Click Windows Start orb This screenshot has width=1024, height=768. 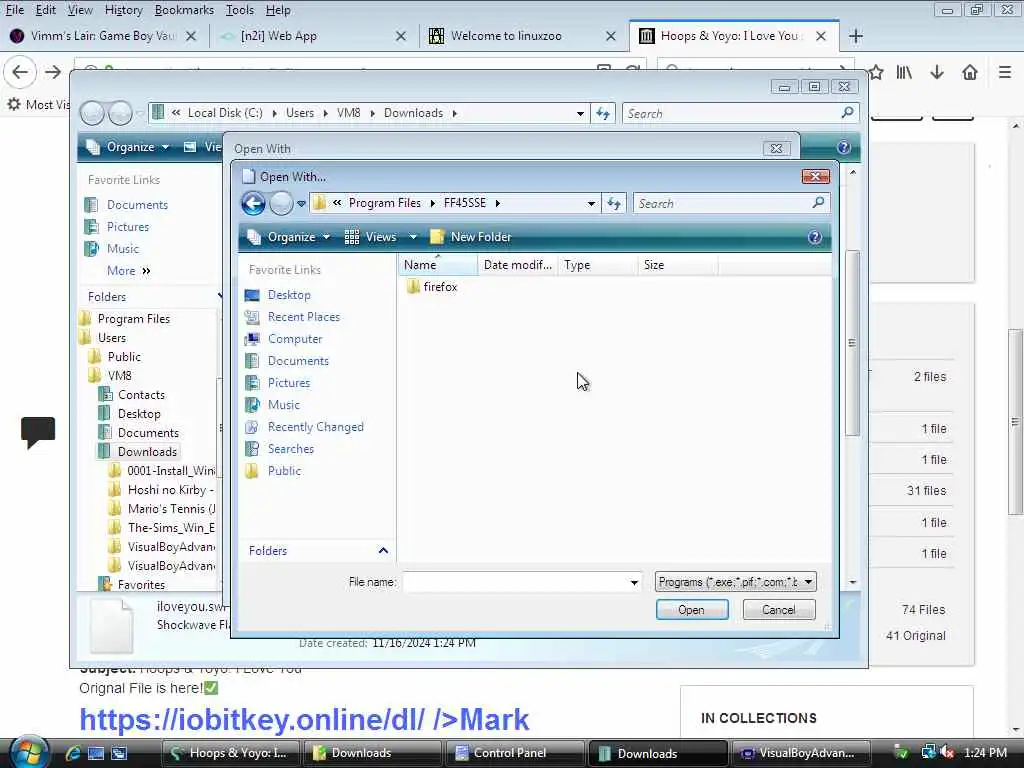(x=28, y=753)
